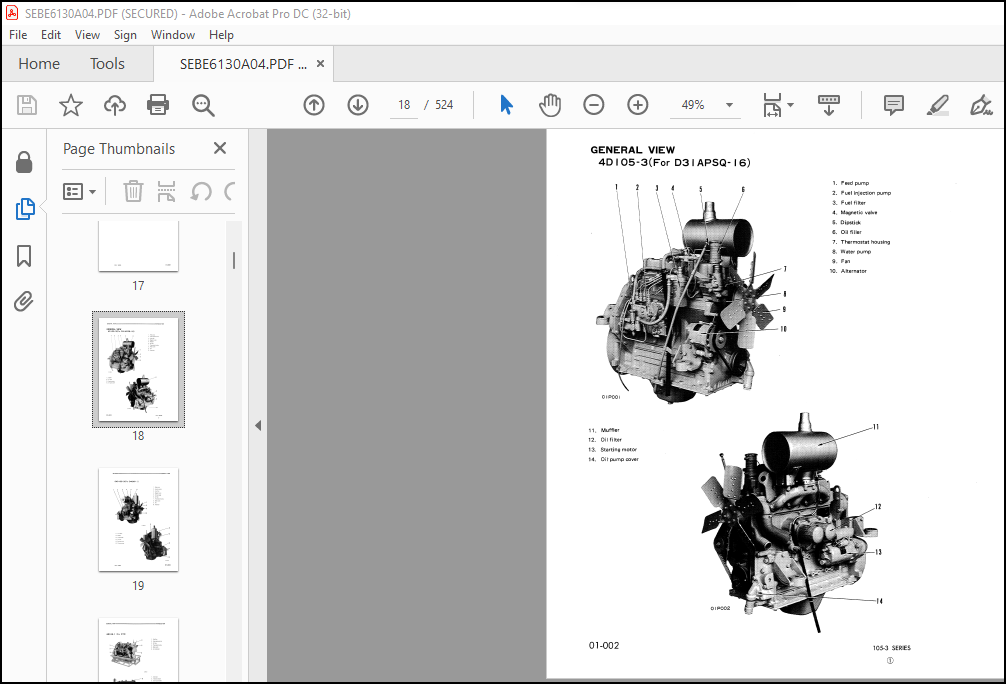Open the Attachments paperclip panel
The height and width of the screenshot is (684, 1006).
point(24,301)
